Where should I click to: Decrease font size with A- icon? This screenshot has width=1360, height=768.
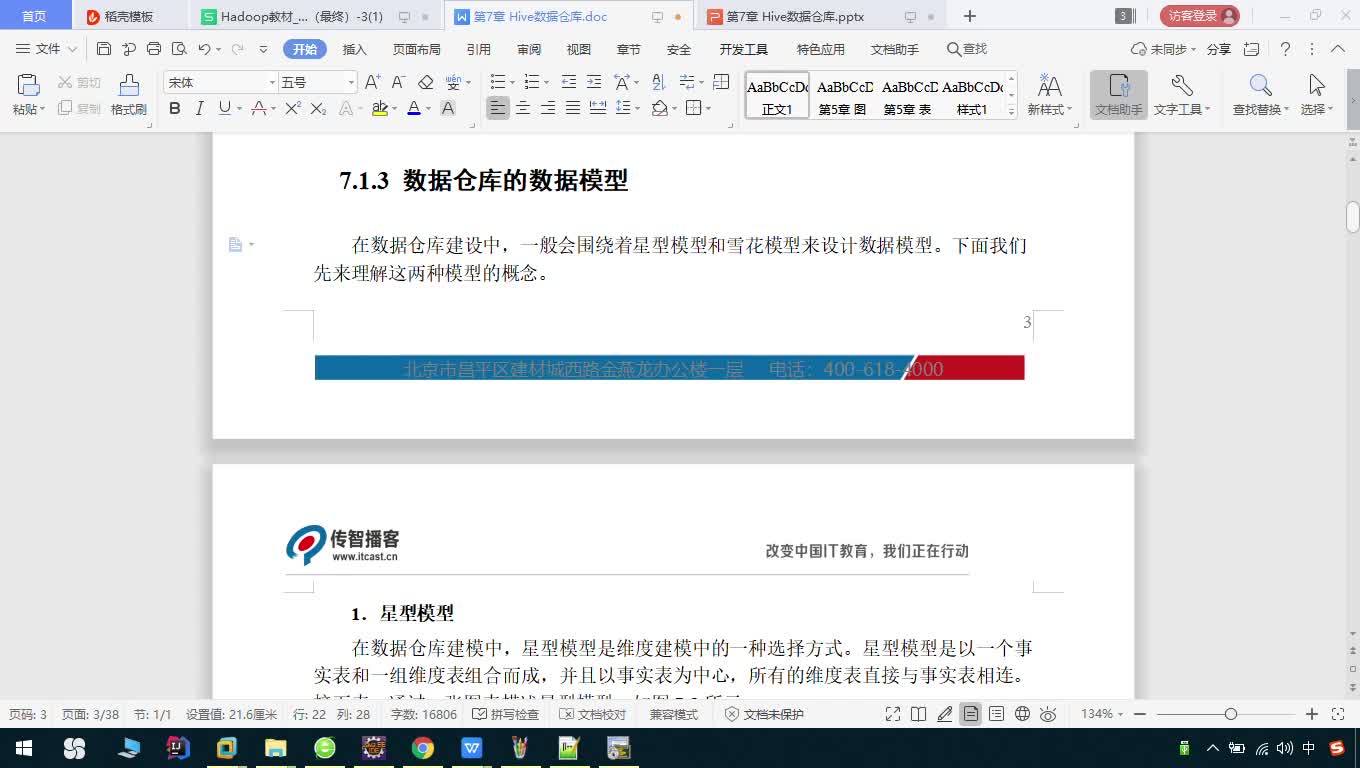tap(398, 82)
